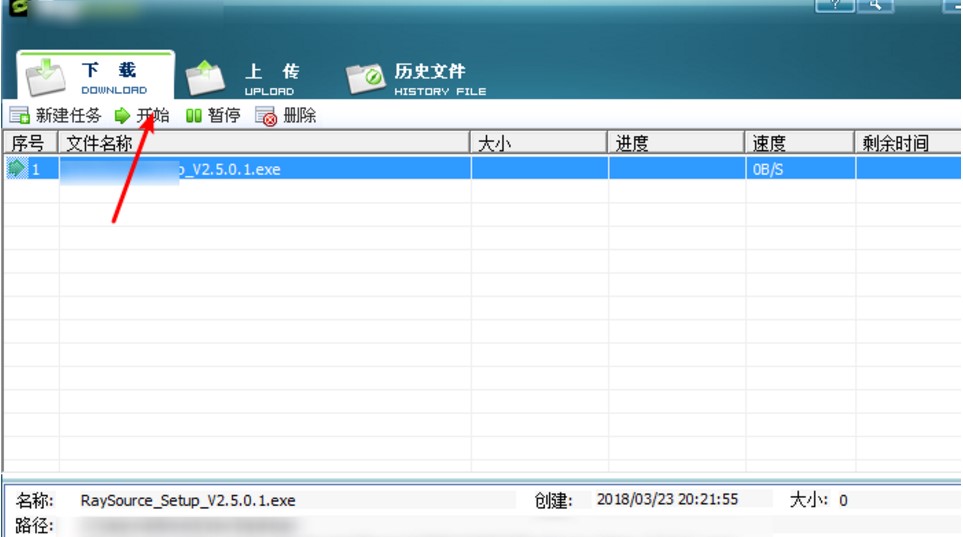Viewport: 963px width, 537px height.
Task: Click the upload folder icon
Action: [205, 78]
